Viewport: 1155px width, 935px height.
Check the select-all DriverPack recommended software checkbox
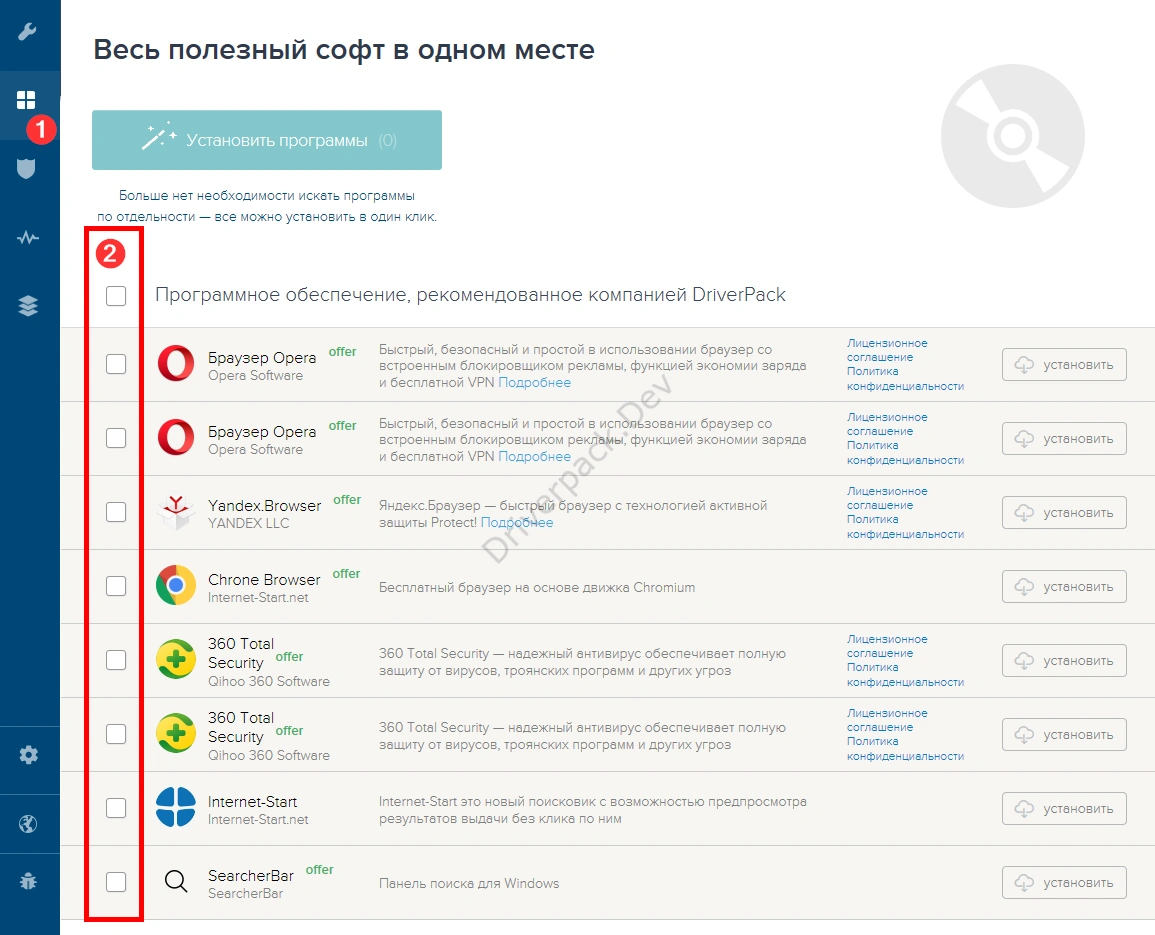(116, 295)
